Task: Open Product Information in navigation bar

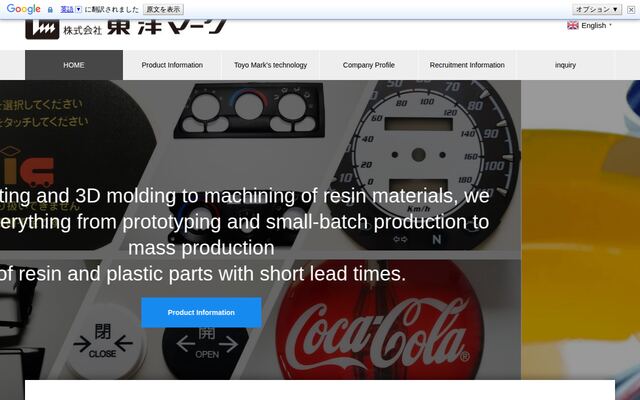Action: coord(172,65)
